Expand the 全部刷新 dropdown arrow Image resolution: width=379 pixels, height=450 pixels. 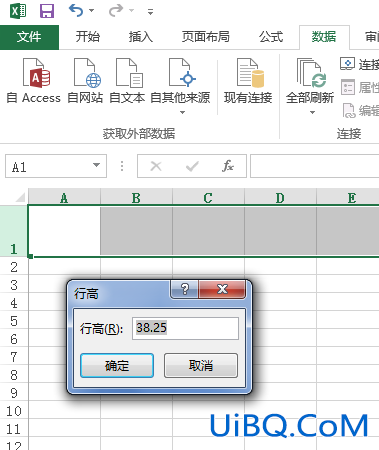click(x=312, y=113)
